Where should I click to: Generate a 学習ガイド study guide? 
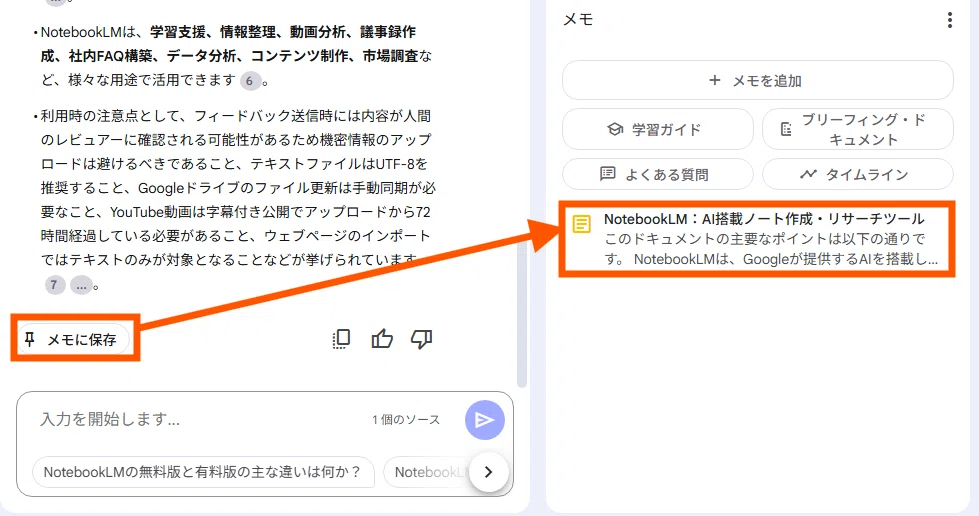[x=657, y=129]
